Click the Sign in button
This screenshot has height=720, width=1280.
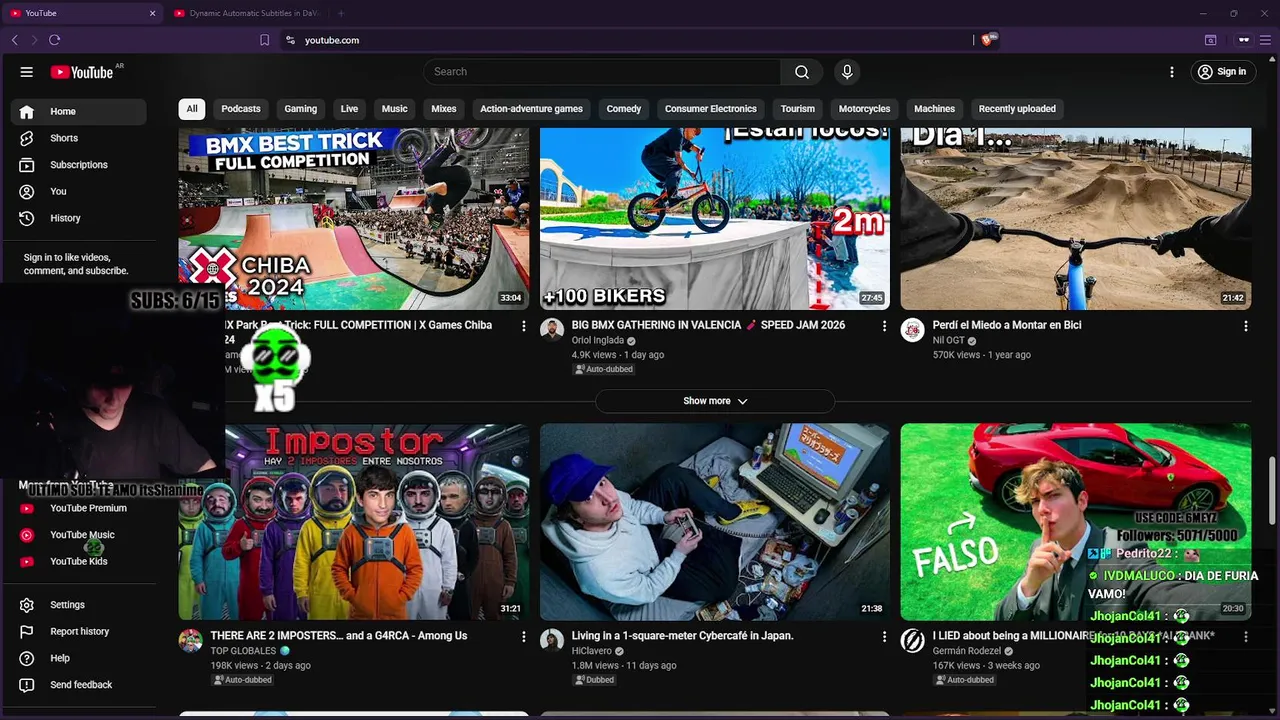click(x=1222, y=72)
